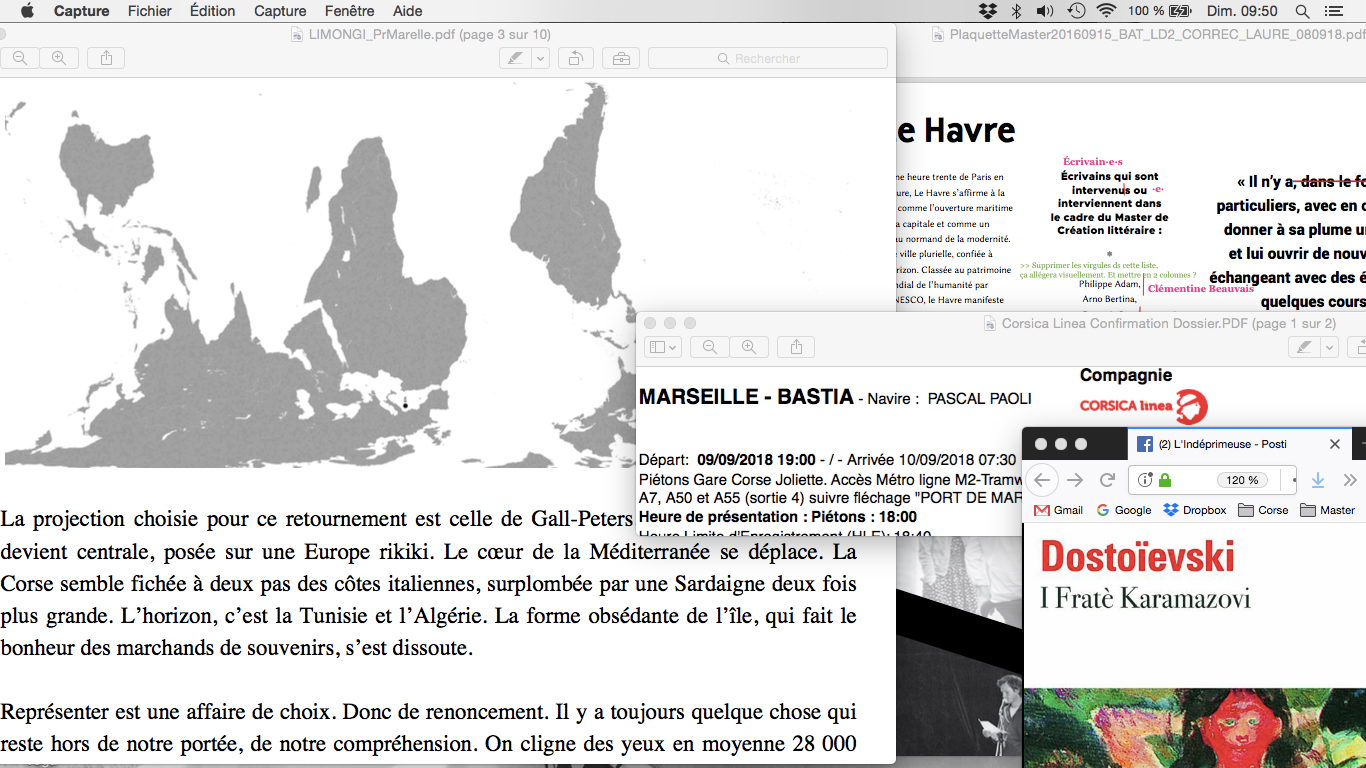Viewport: 1366px width, 768px height.
Task: Zoom out in the LIMONGI_PrMarelle PDF window
Action: click(19, 59)
